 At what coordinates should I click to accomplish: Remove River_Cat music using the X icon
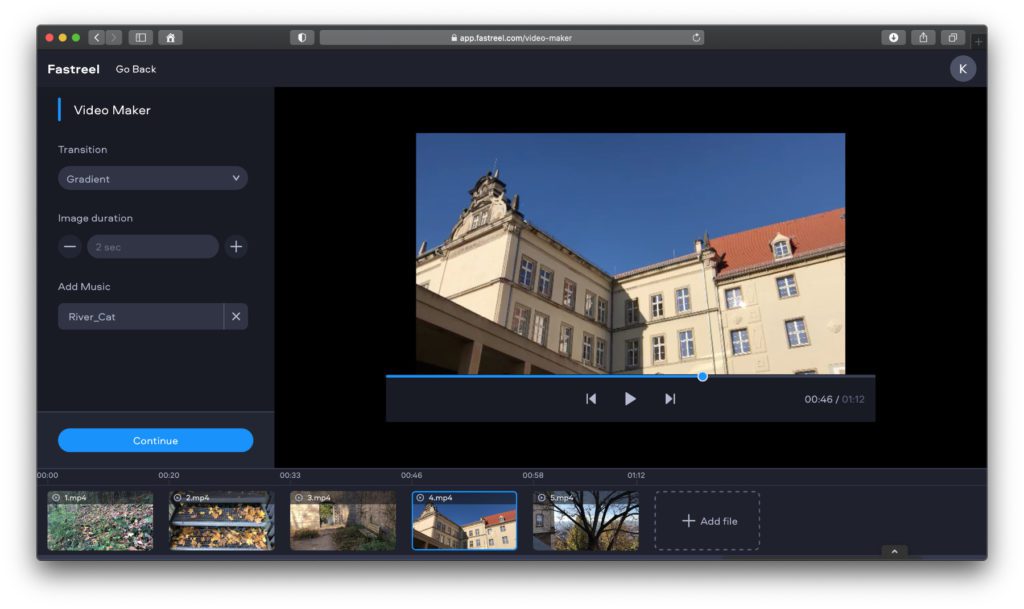(x=237, y=316)
